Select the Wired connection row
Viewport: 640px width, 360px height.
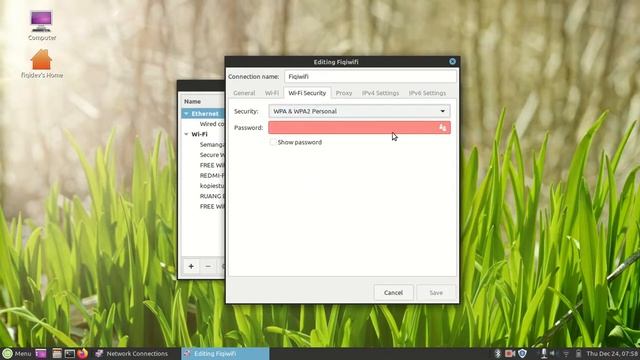click(x=203, y=124)
